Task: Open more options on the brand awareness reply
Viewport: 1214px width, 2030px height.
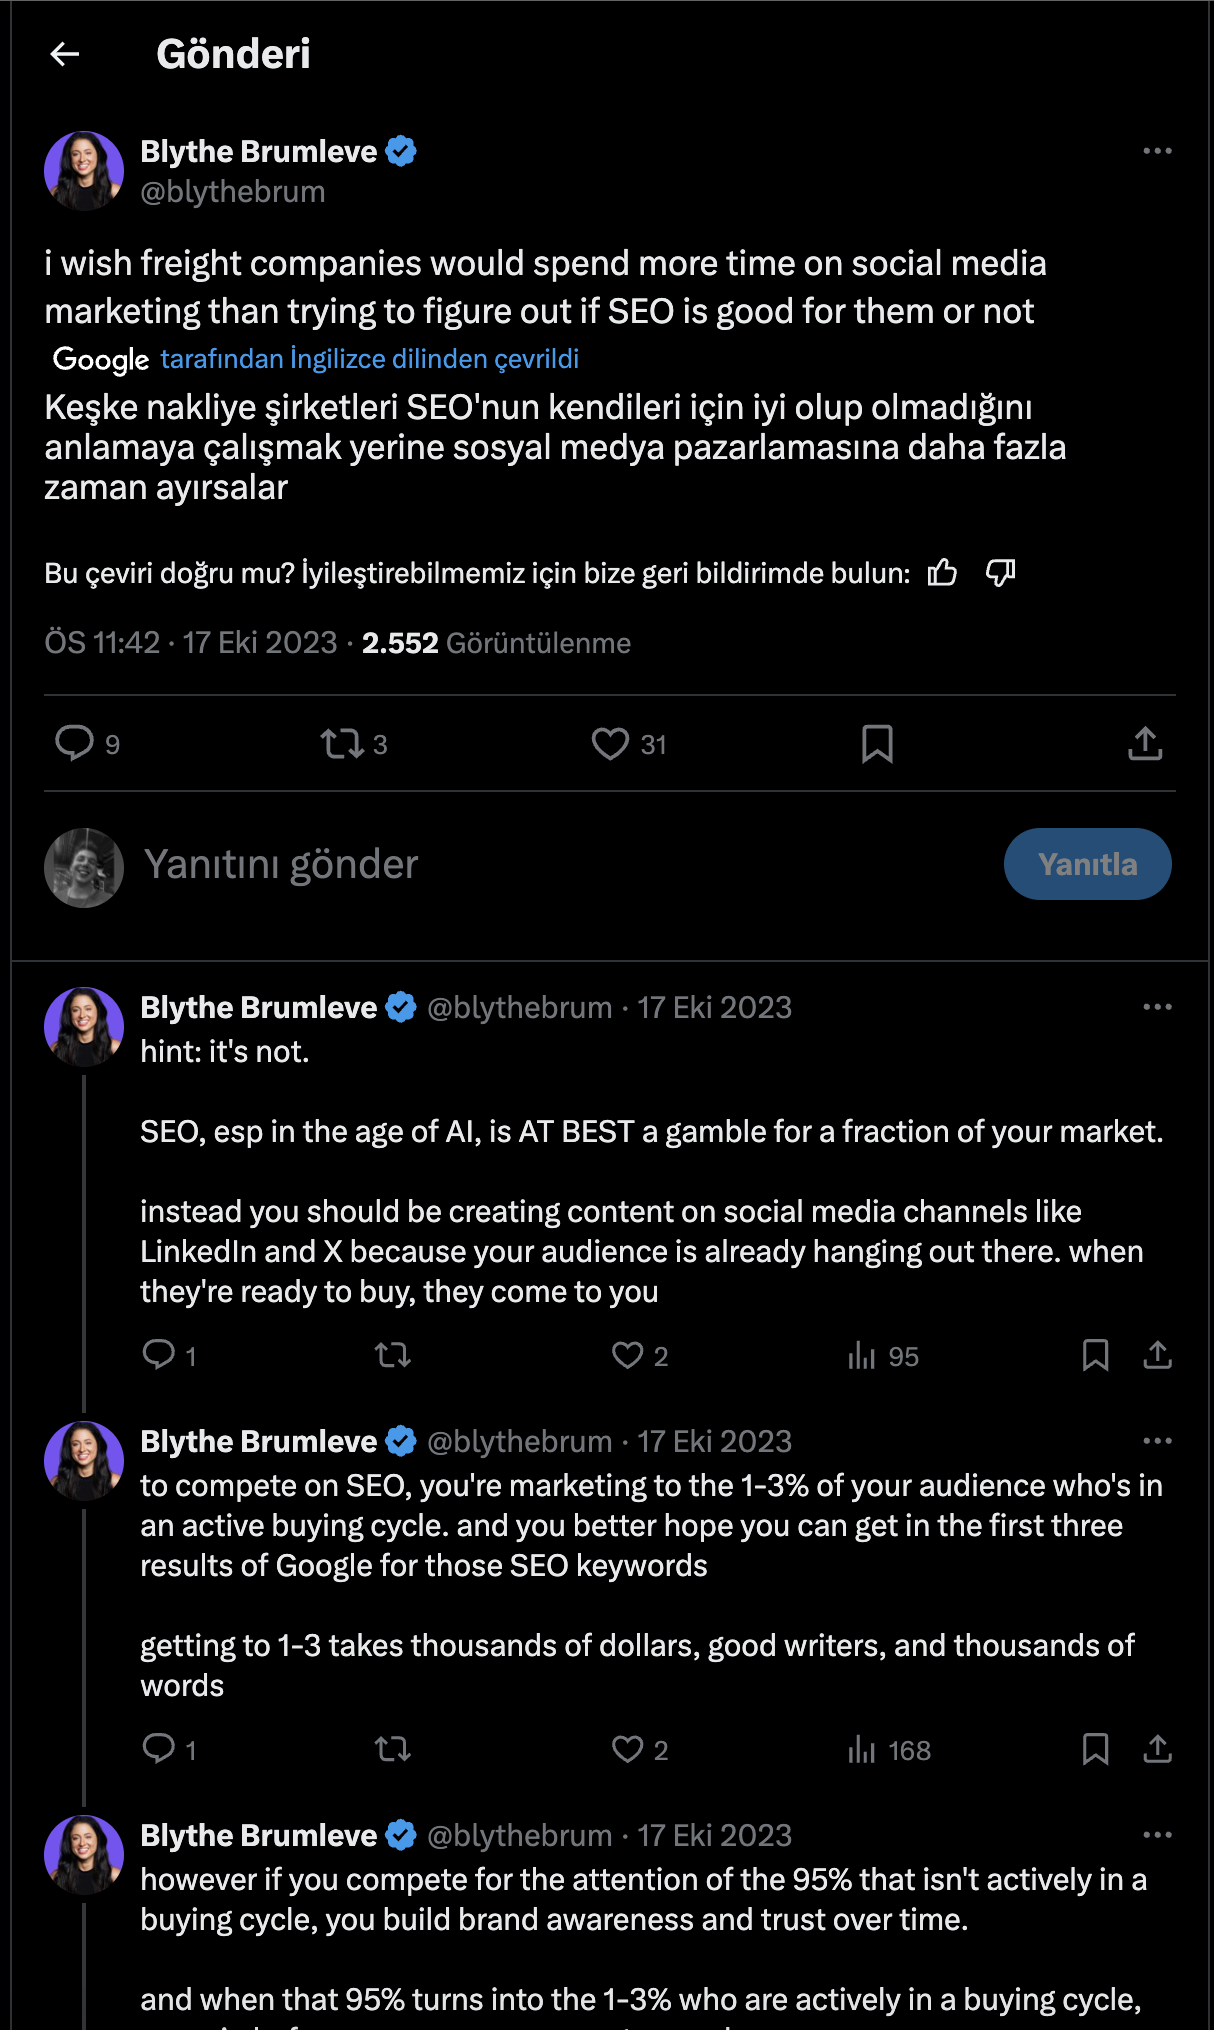Action: (x=1157, y=1836)
